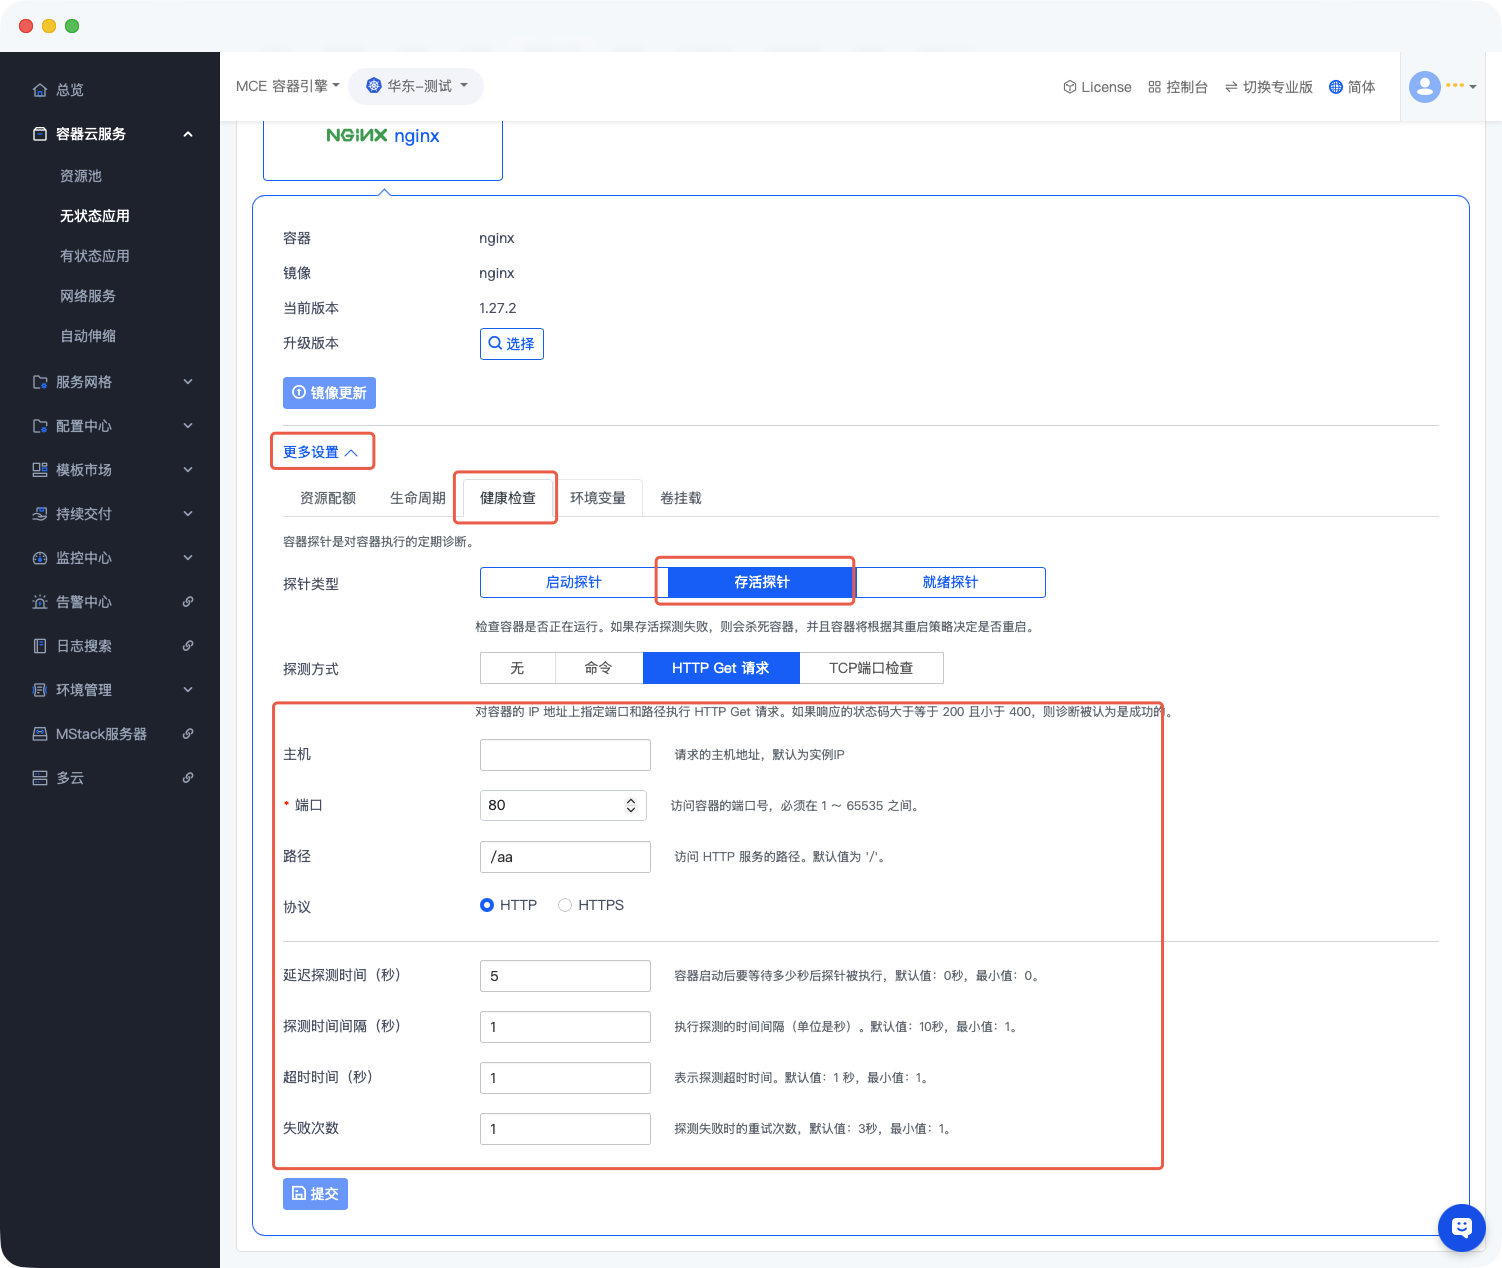Click the switch to professional edition icon
1502x1268 pixels.
pyautogui.click(x=1231, y=87)
